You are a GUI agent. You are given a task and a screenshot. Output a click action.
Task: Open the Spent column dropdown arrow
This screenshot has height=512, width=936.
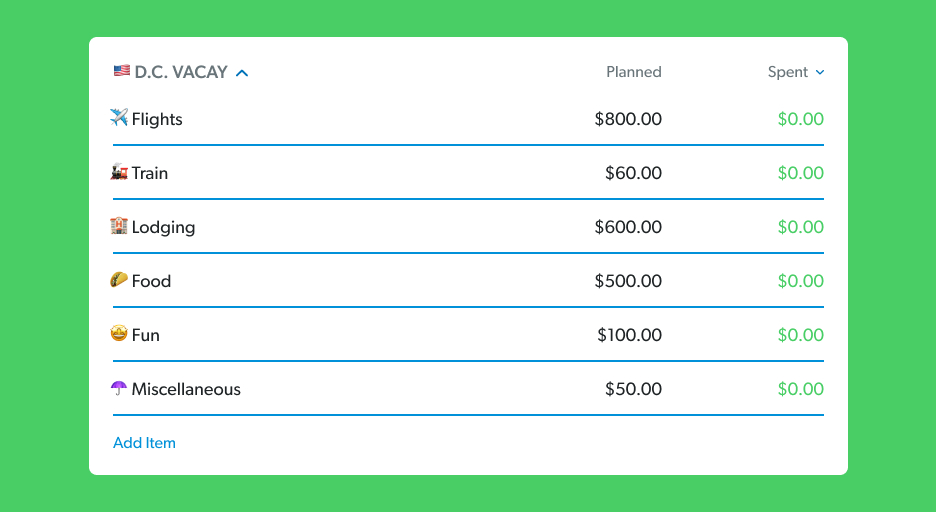pyautogui.click(x=820, y=72)
